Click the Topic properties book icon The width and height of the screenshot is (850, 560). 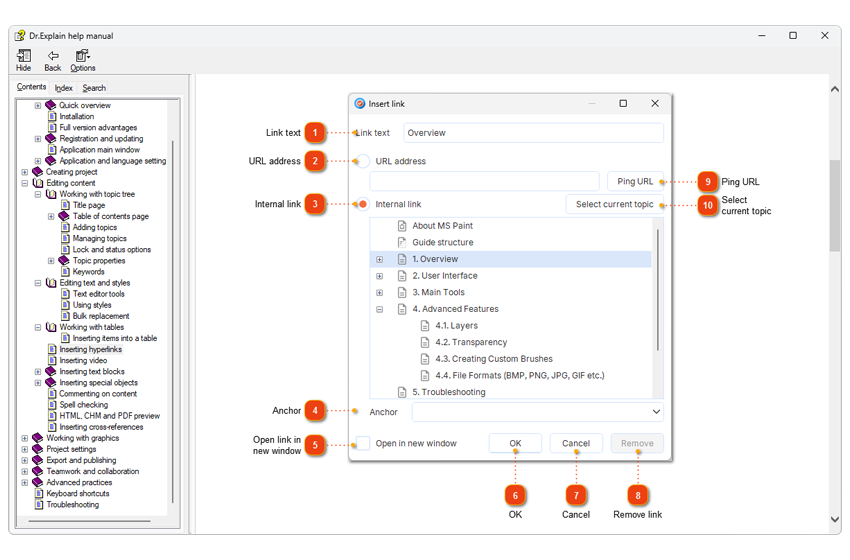coord(64,260)
